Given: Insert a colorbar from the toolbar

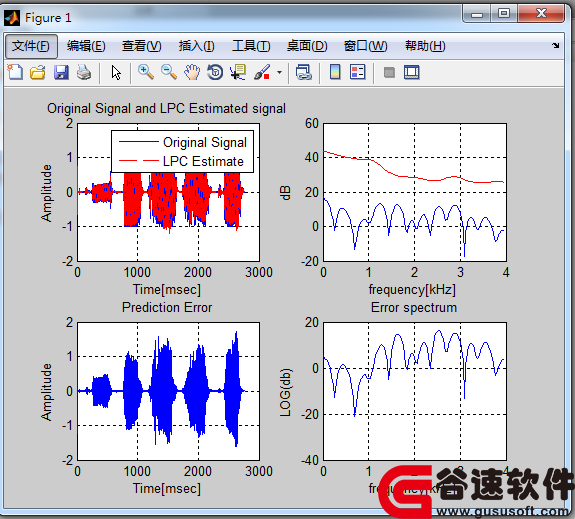Looking at the screenshot, I should (335, 72).
